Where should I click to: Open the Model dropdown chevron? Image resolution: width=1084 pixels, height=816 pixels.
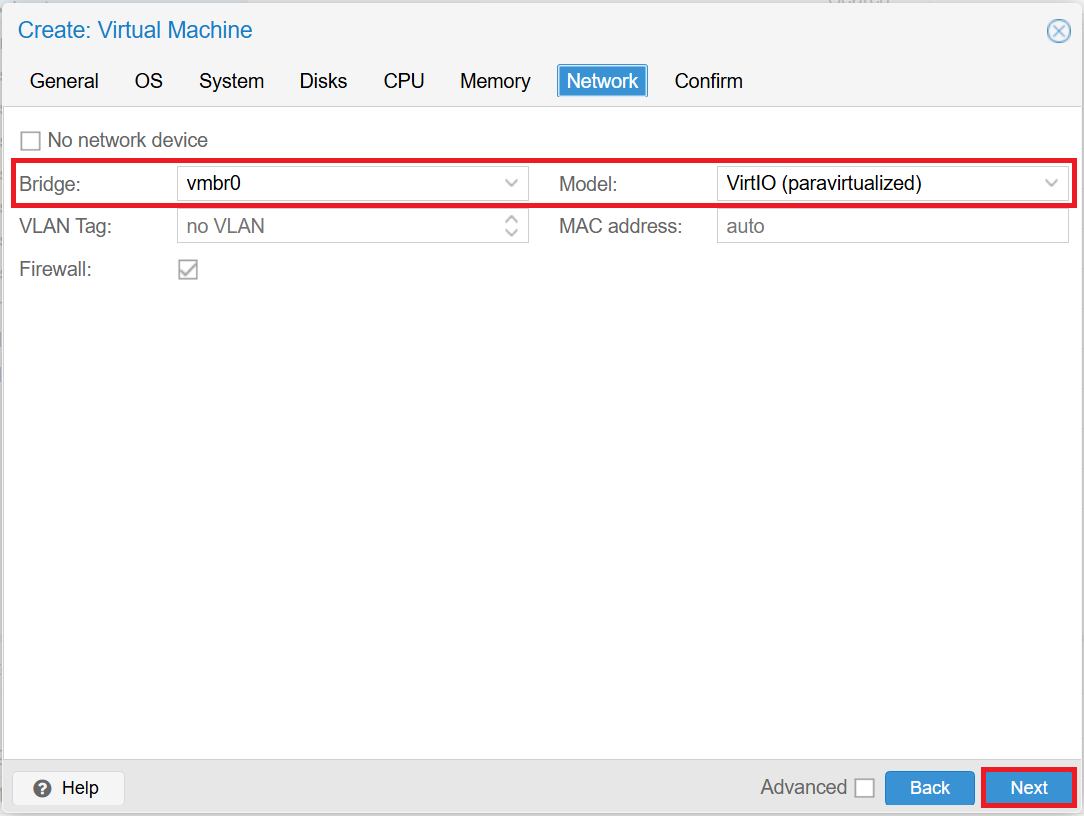pyautogui.click(x=1051, y=184)
